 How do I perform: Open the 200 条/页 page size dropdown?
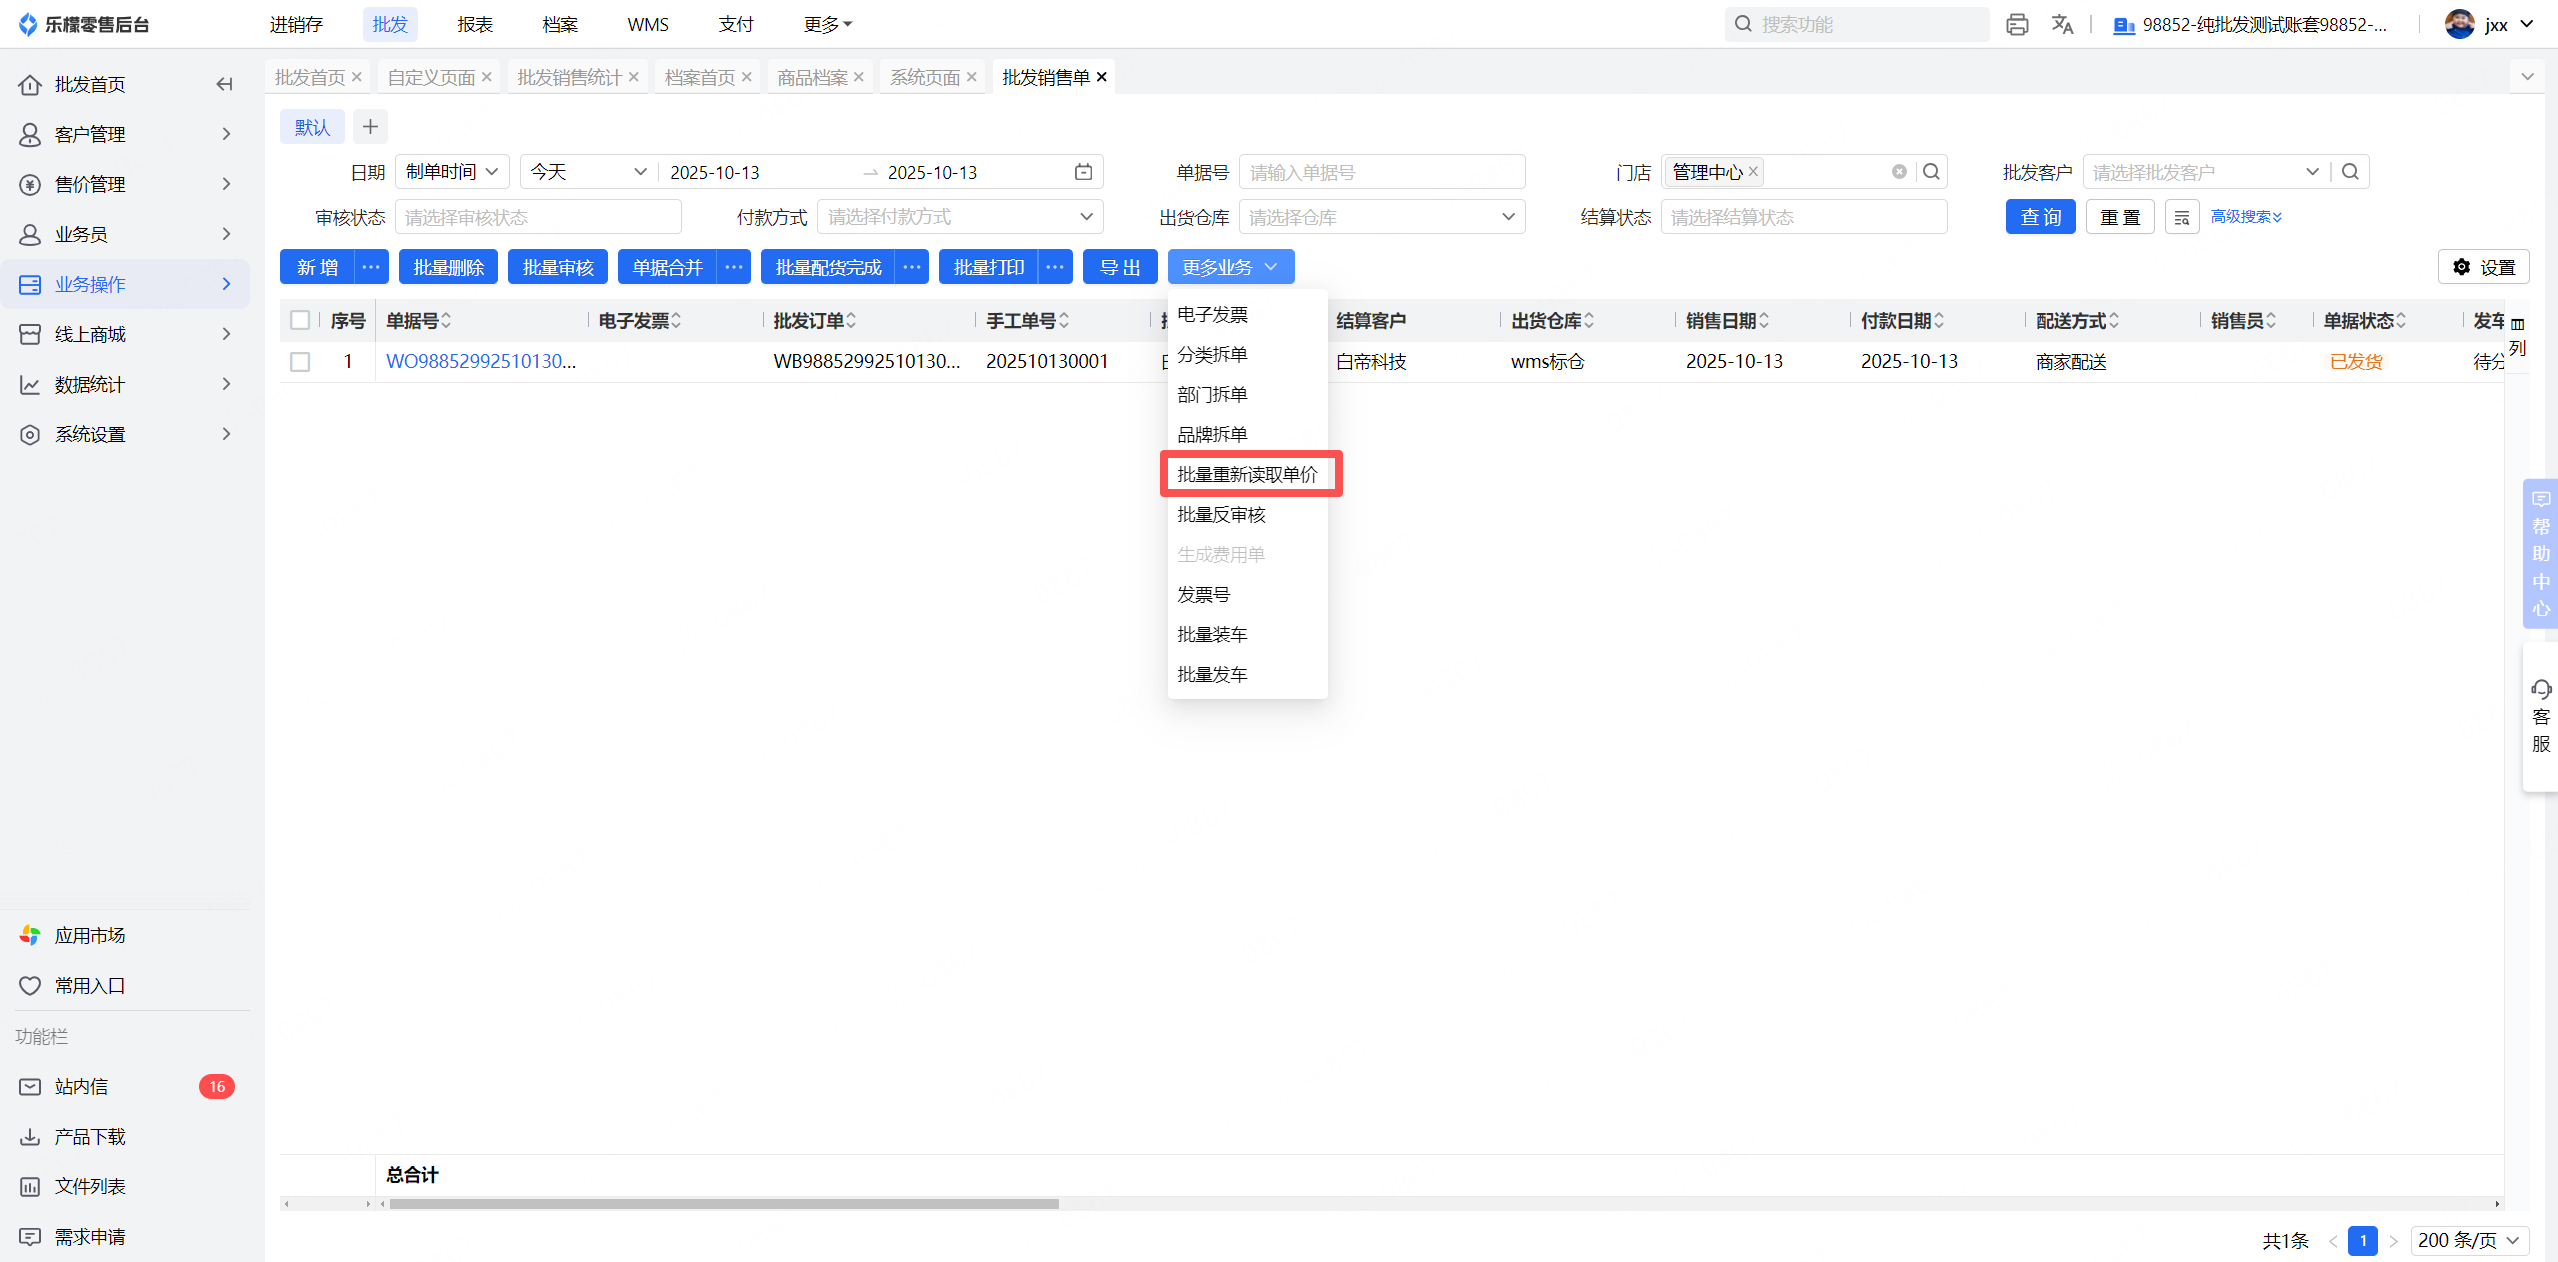(2468, 1240)
